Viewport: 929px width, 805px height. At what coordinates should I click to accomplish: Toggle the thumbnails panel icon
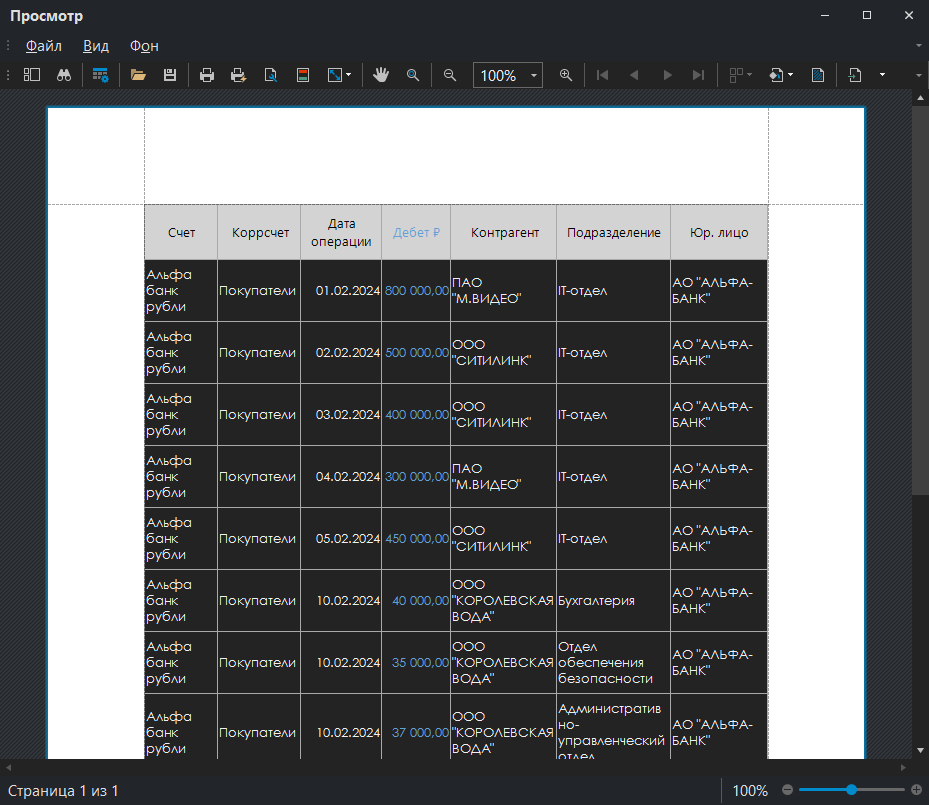click(32, 75)
